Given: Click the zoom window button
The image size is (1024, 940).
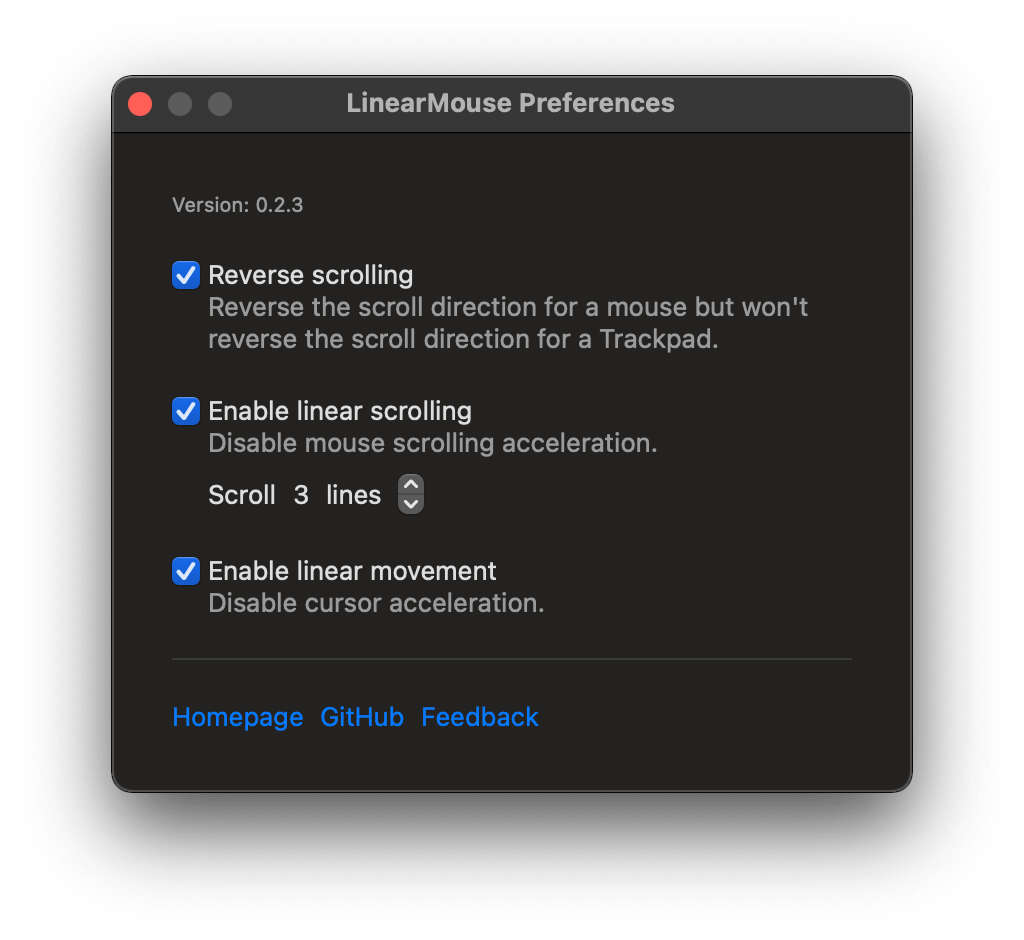Looking at the screenshot, I should click(x=219, y=103).
